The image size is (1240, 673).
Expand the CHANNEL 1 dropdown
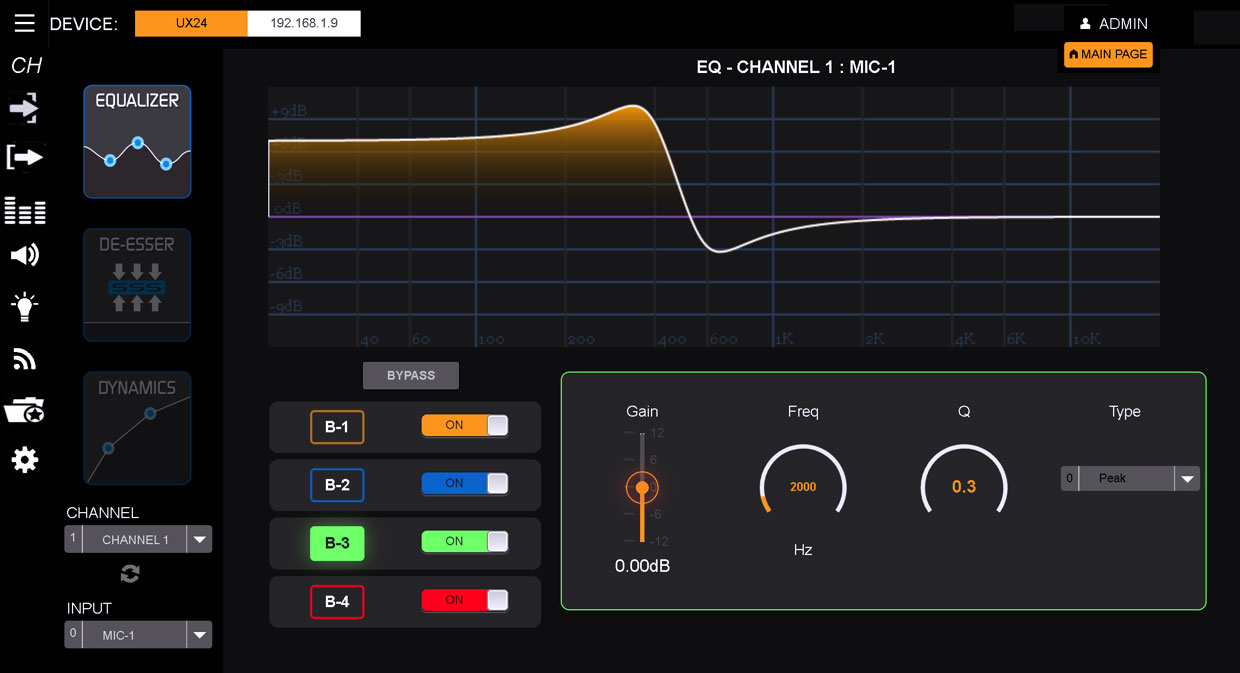coord(200,540)
